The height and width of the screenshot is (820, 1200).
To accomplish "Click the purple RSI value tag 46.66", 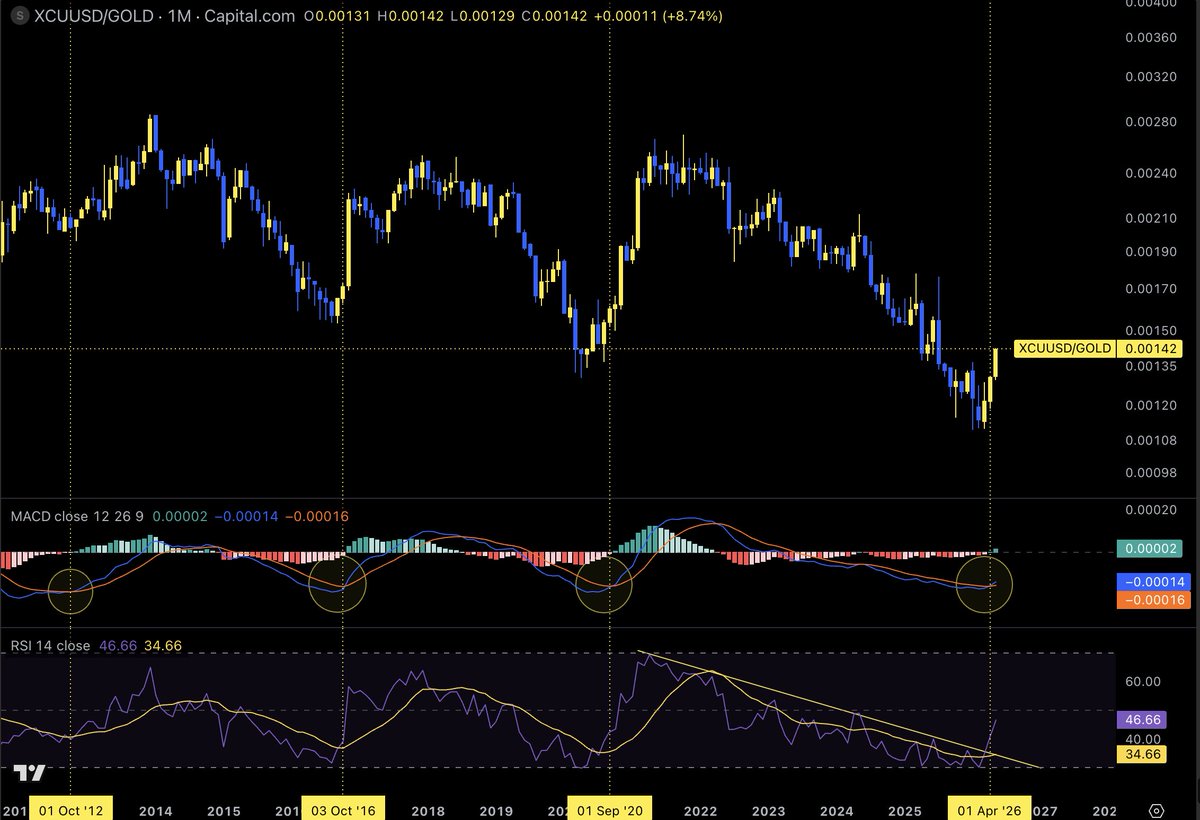I will click(x=1142, y=719).
